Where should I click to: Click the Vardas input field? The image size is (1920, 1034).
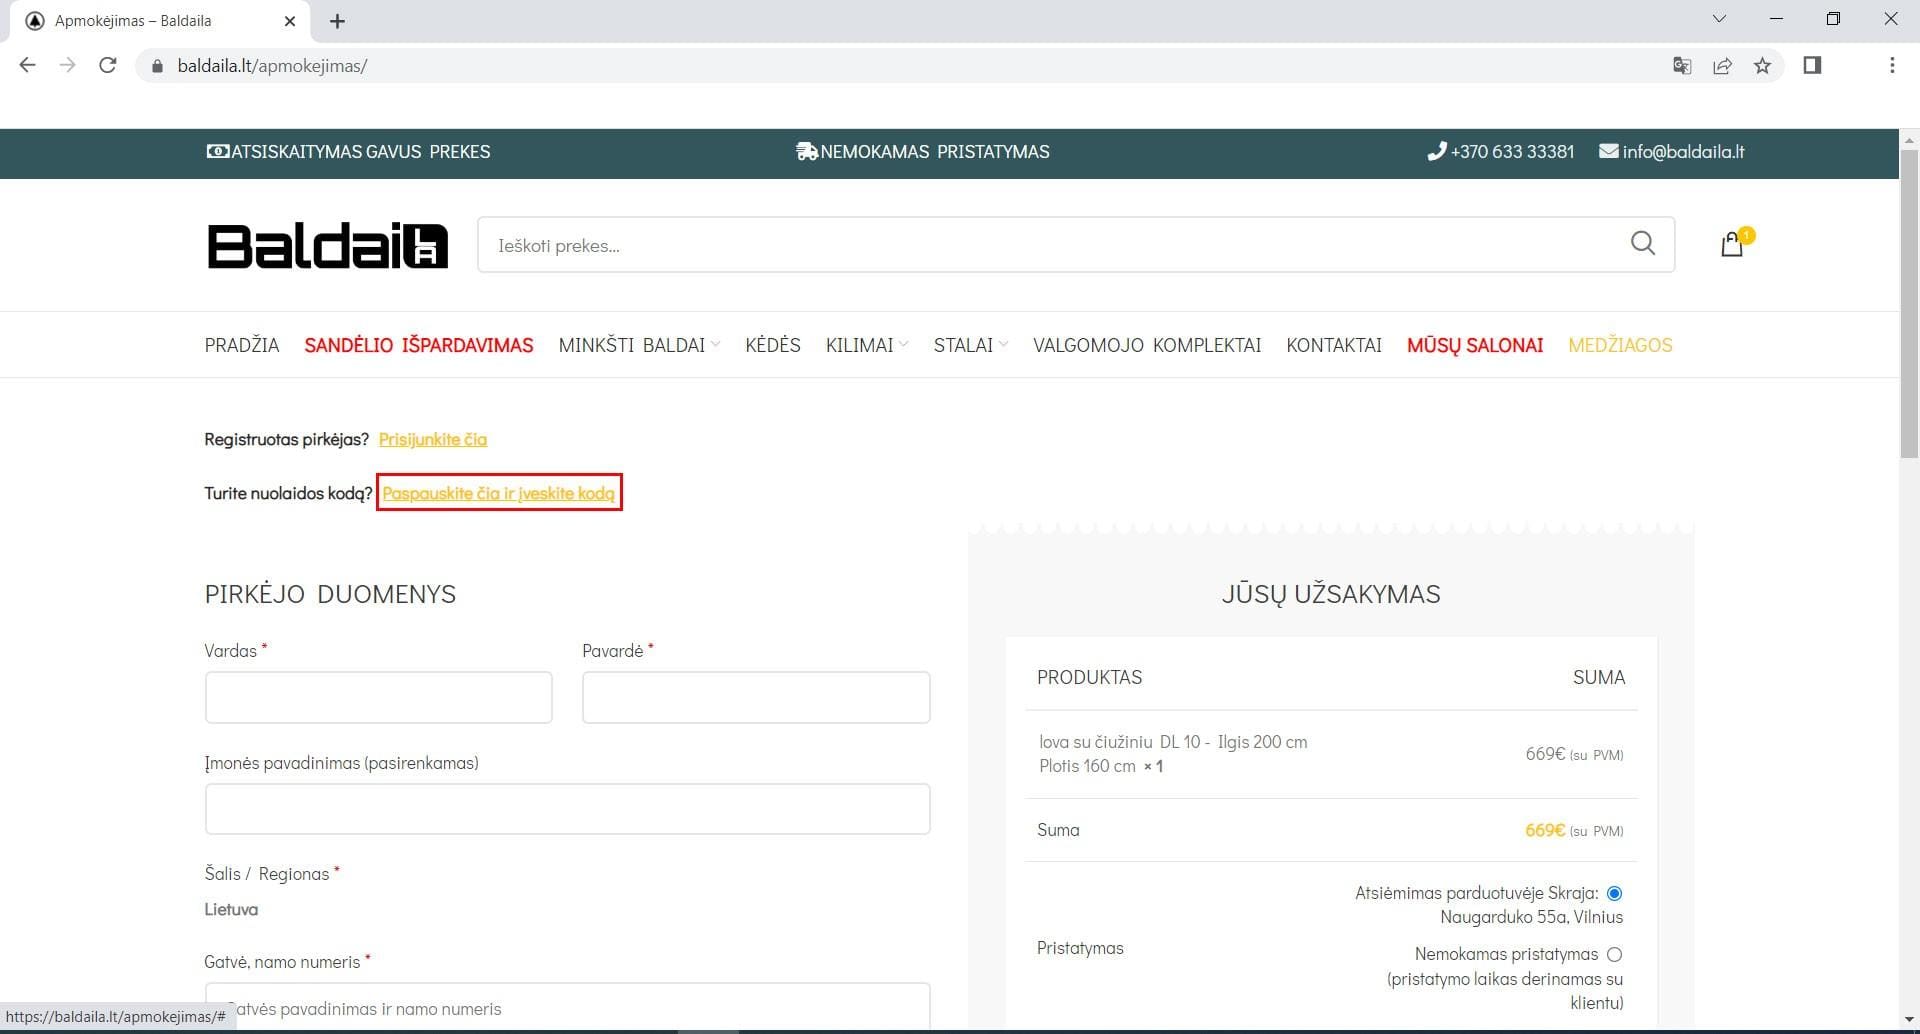[378, 697]
